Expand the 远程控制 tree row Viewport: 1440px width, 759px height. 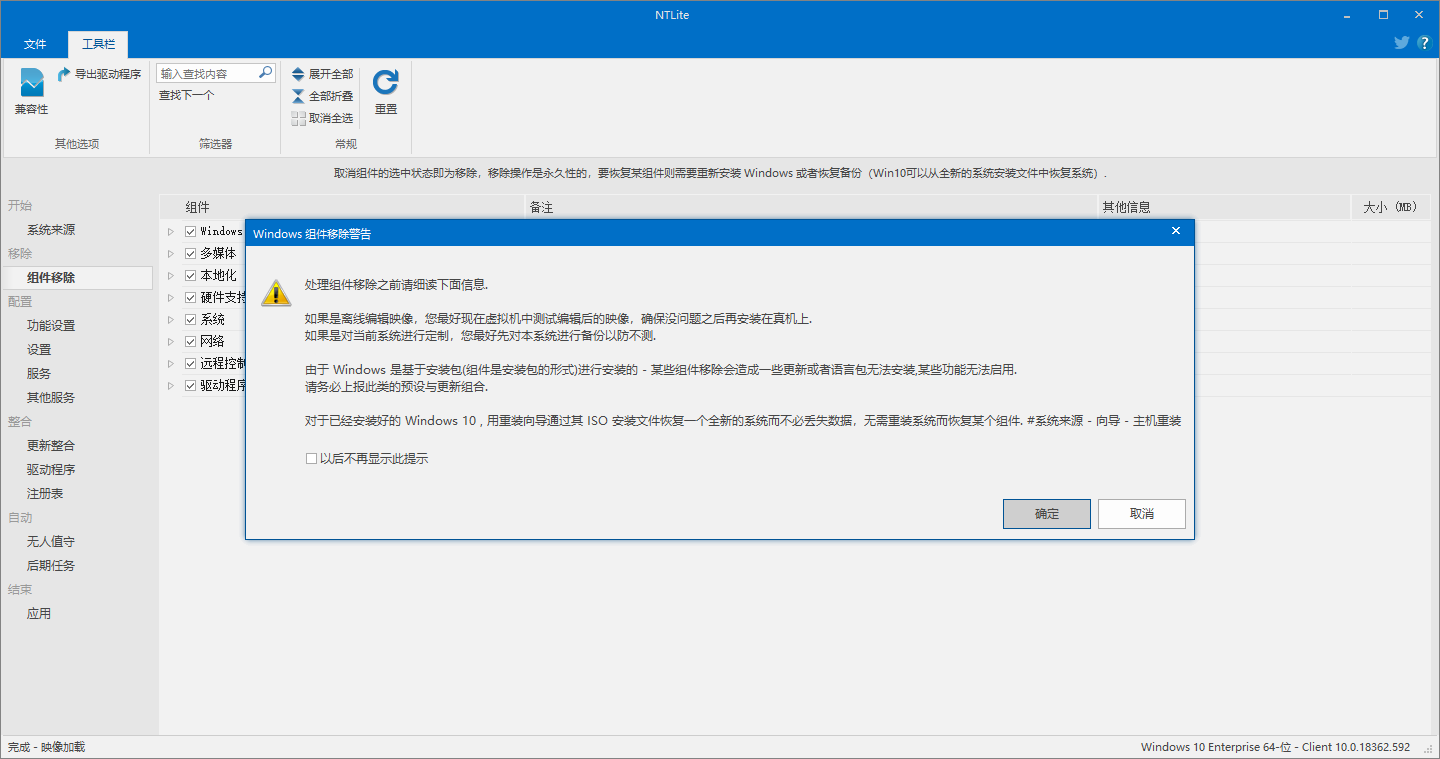point(171,363)
